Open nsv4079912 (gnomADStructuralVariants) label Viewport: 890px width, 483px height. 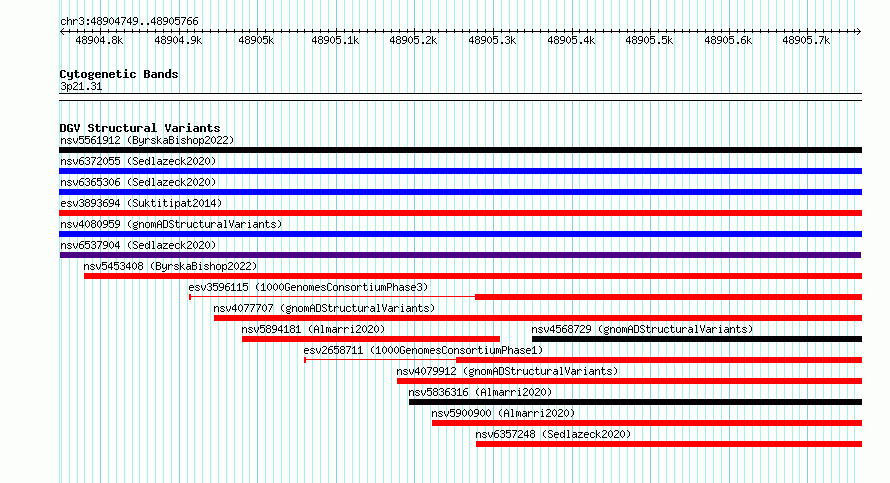[507, 371]
